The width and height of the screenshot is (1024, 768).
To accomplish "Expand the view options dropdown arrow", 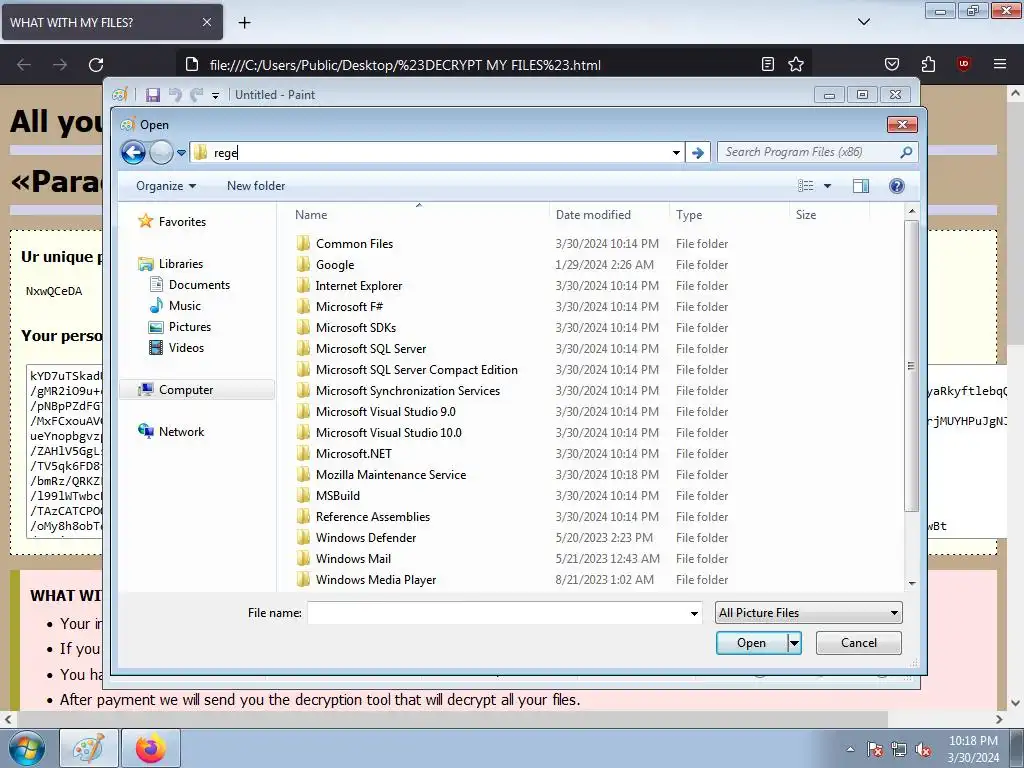I will point(827,186).
